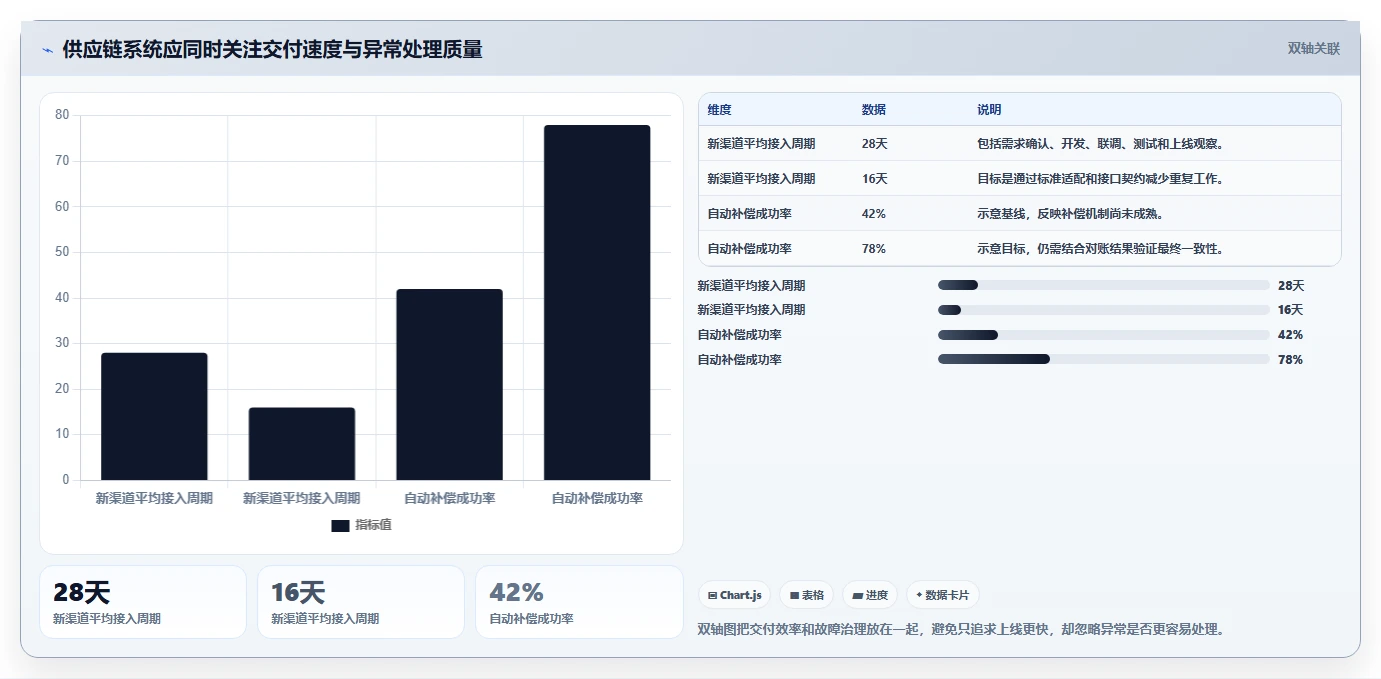The width and height of the screenshot is (1381, 679).
Task: Click the y-axis label 0
Action: (66, 480)
